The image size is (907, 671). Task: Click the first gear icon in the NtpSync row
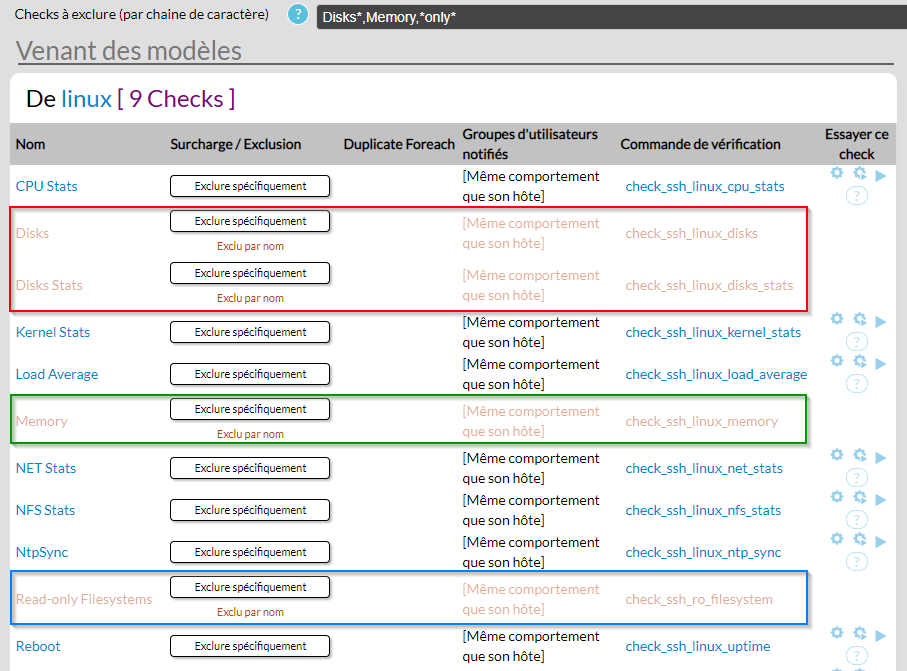(837, 539)
